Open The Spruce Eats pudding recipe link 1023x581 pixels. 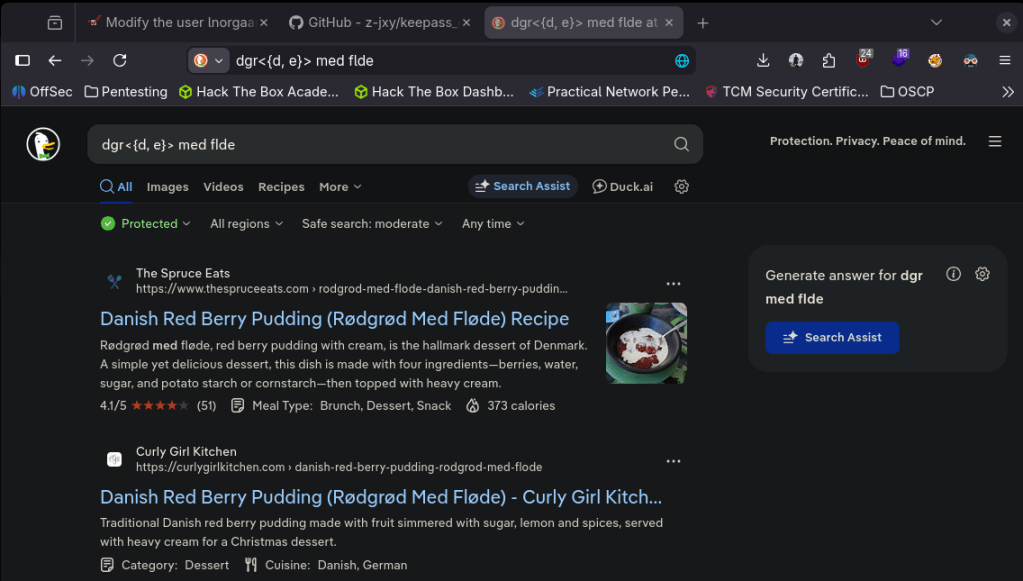334,319
